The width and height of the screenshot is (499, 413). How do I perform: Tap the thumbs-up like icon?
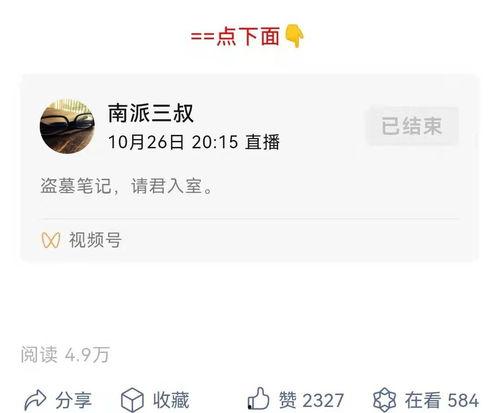258,398
